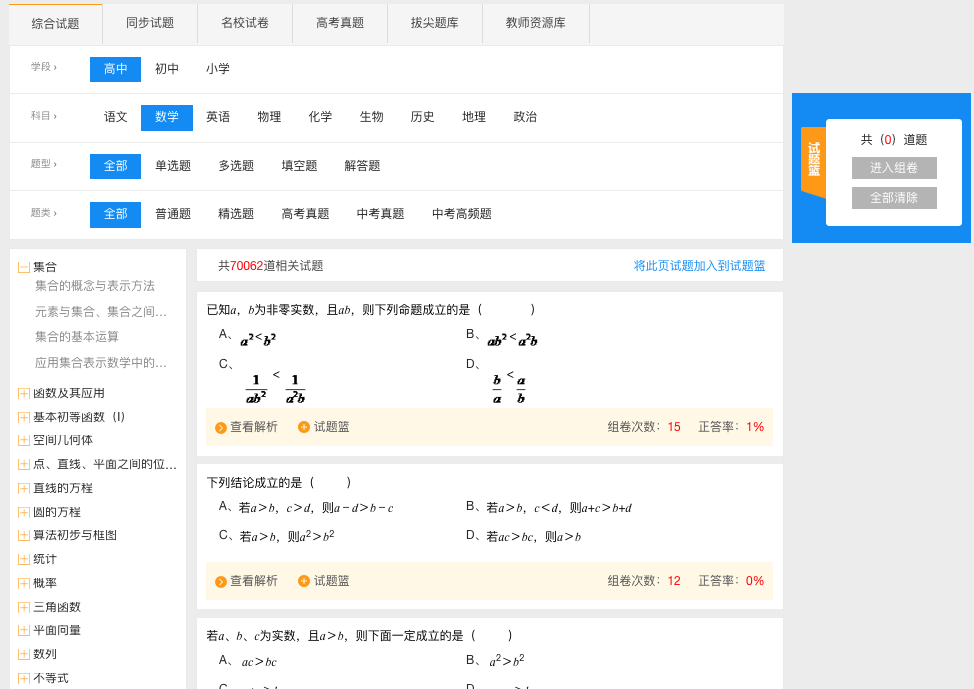The image size is (974, 689).
Task: Select 初中 school level filter
Action: click(167, 70)
